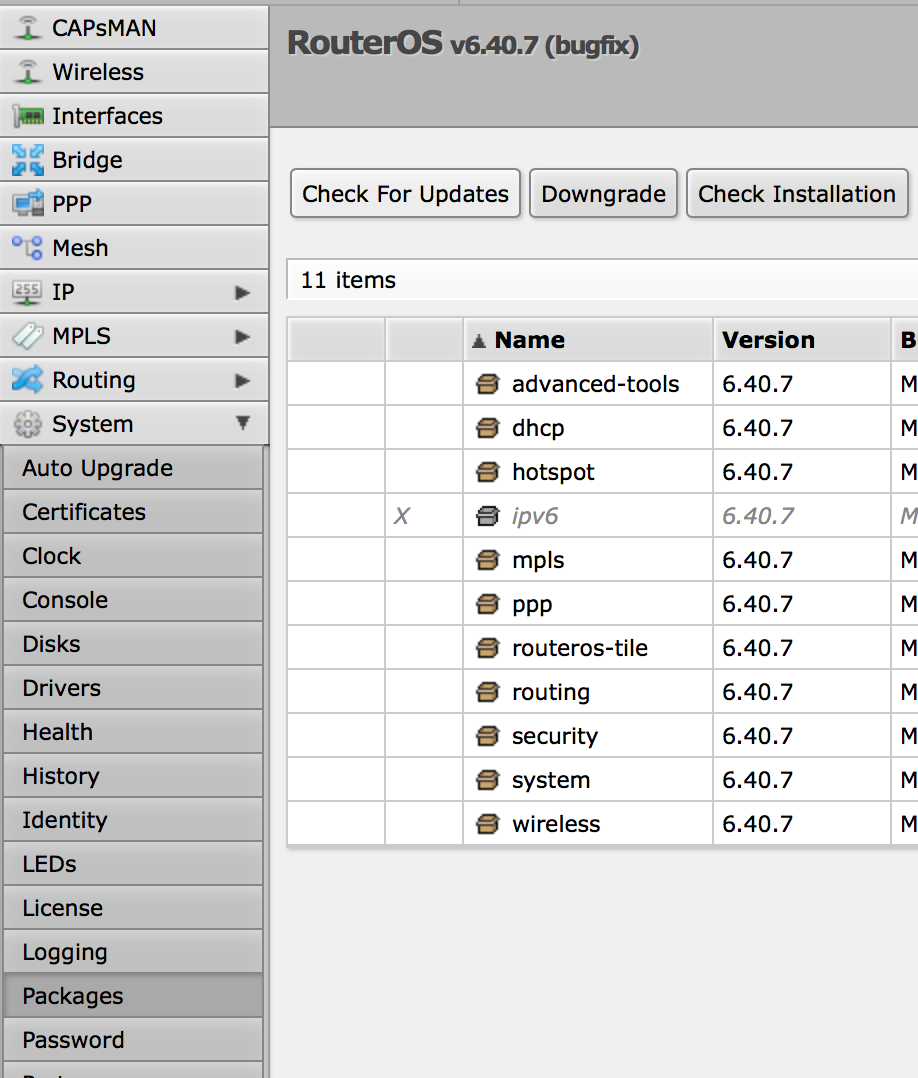Click Check Installation button
The width and height of the screenshot is (918, 1078).
pyautogui.click(x=797, y=194)
